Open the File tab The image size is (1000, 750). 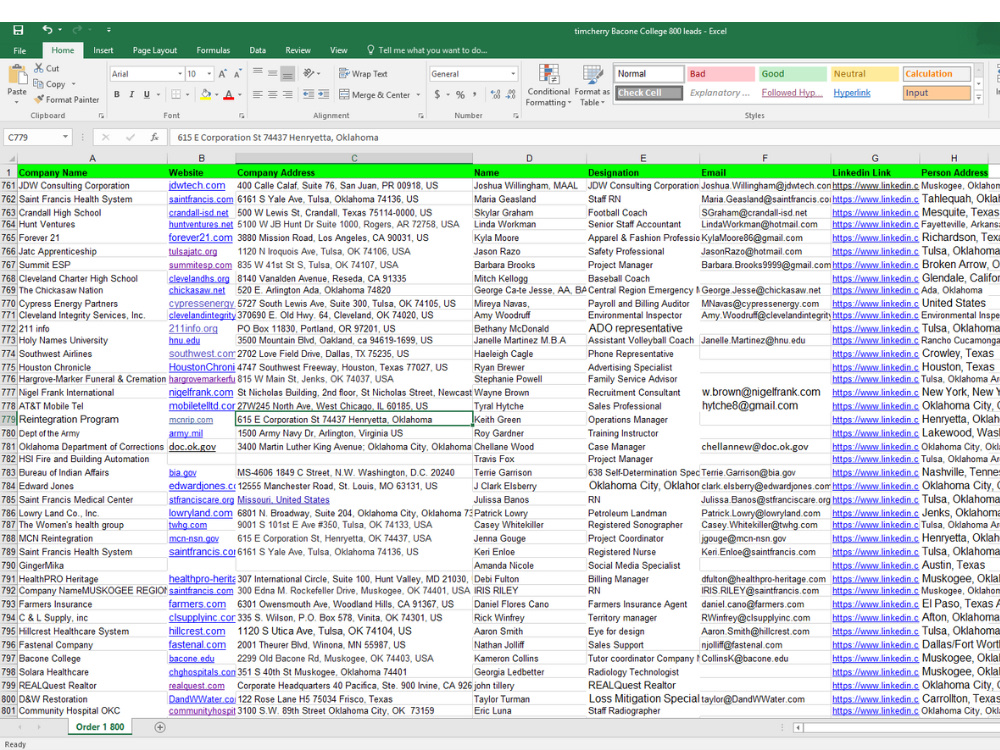20,50
